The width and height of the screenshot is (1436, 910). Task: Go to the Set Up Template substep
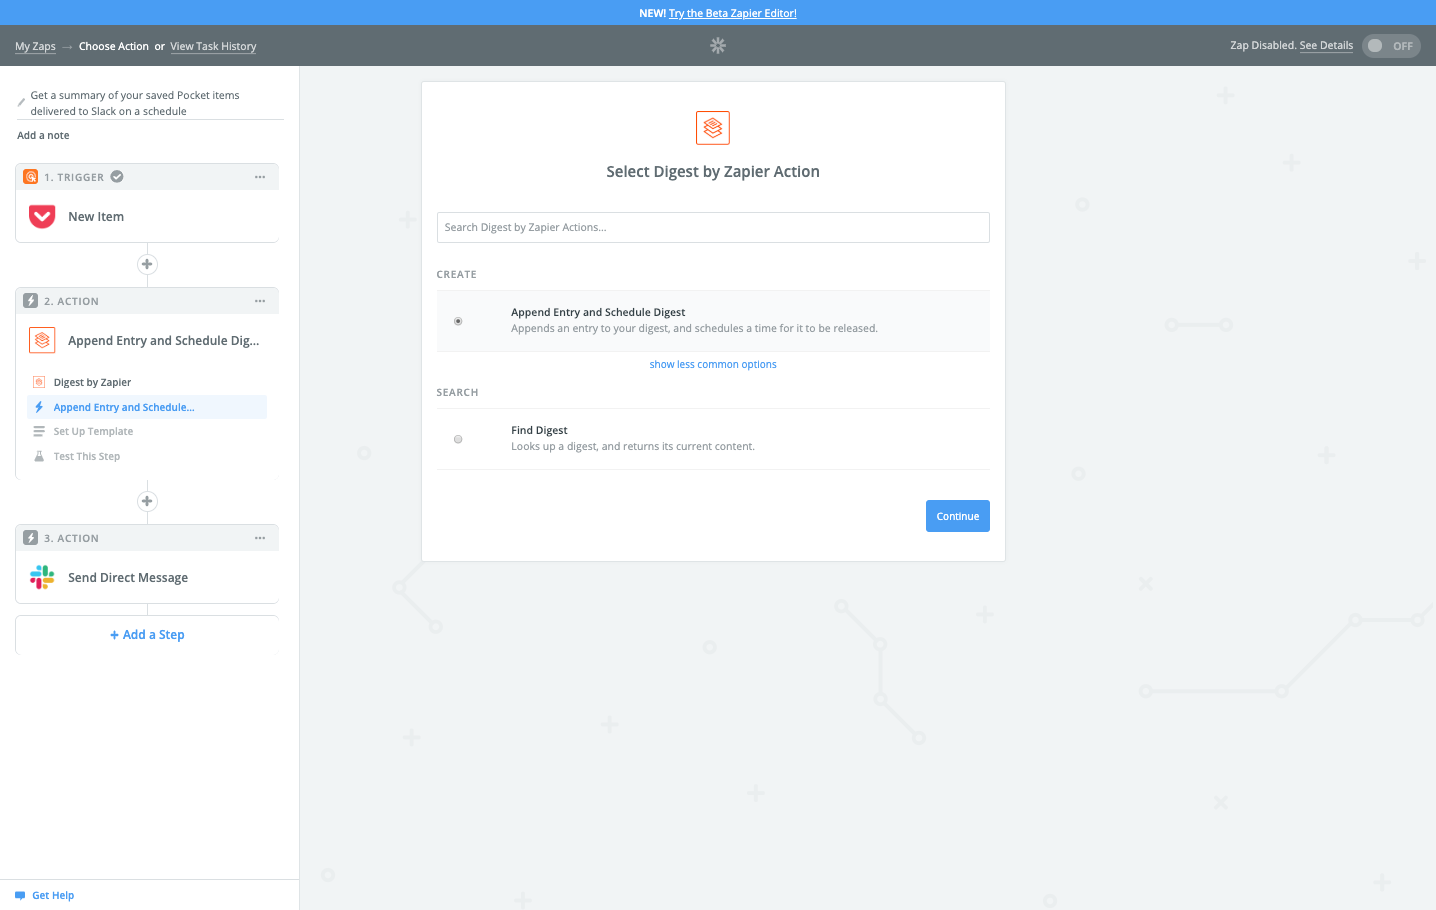93,431
